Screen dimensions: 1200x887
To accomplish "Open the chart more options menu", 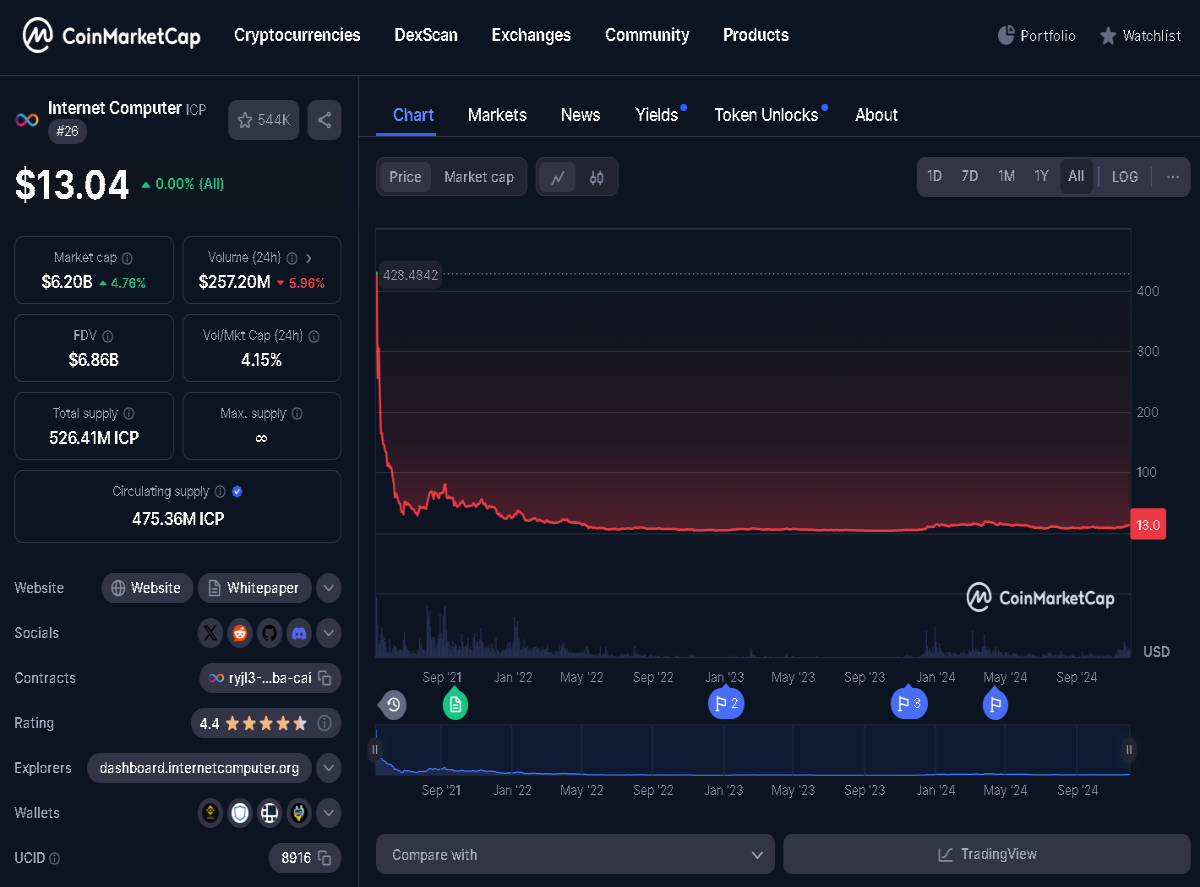I will click(1172, 177).
